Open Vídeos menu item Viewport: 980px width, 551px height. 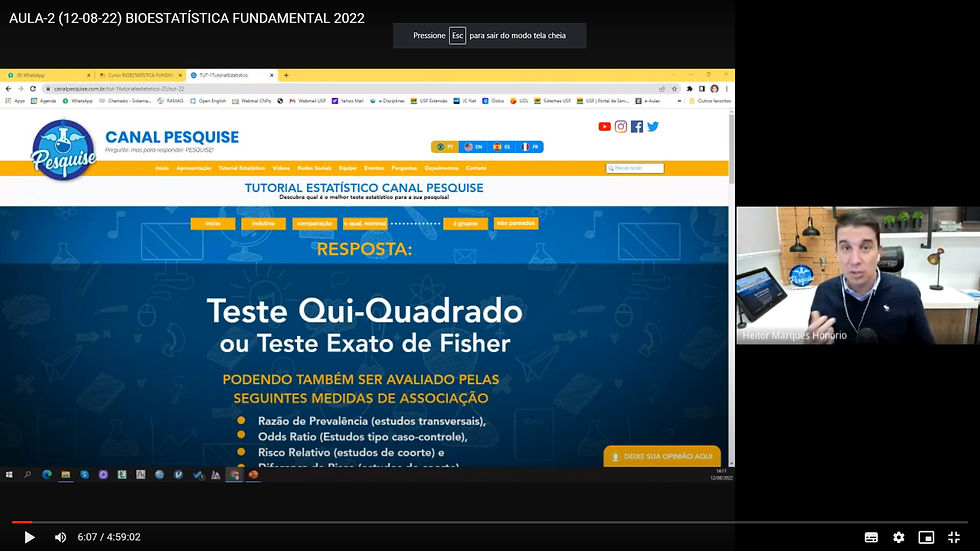[x=281, y=168]
